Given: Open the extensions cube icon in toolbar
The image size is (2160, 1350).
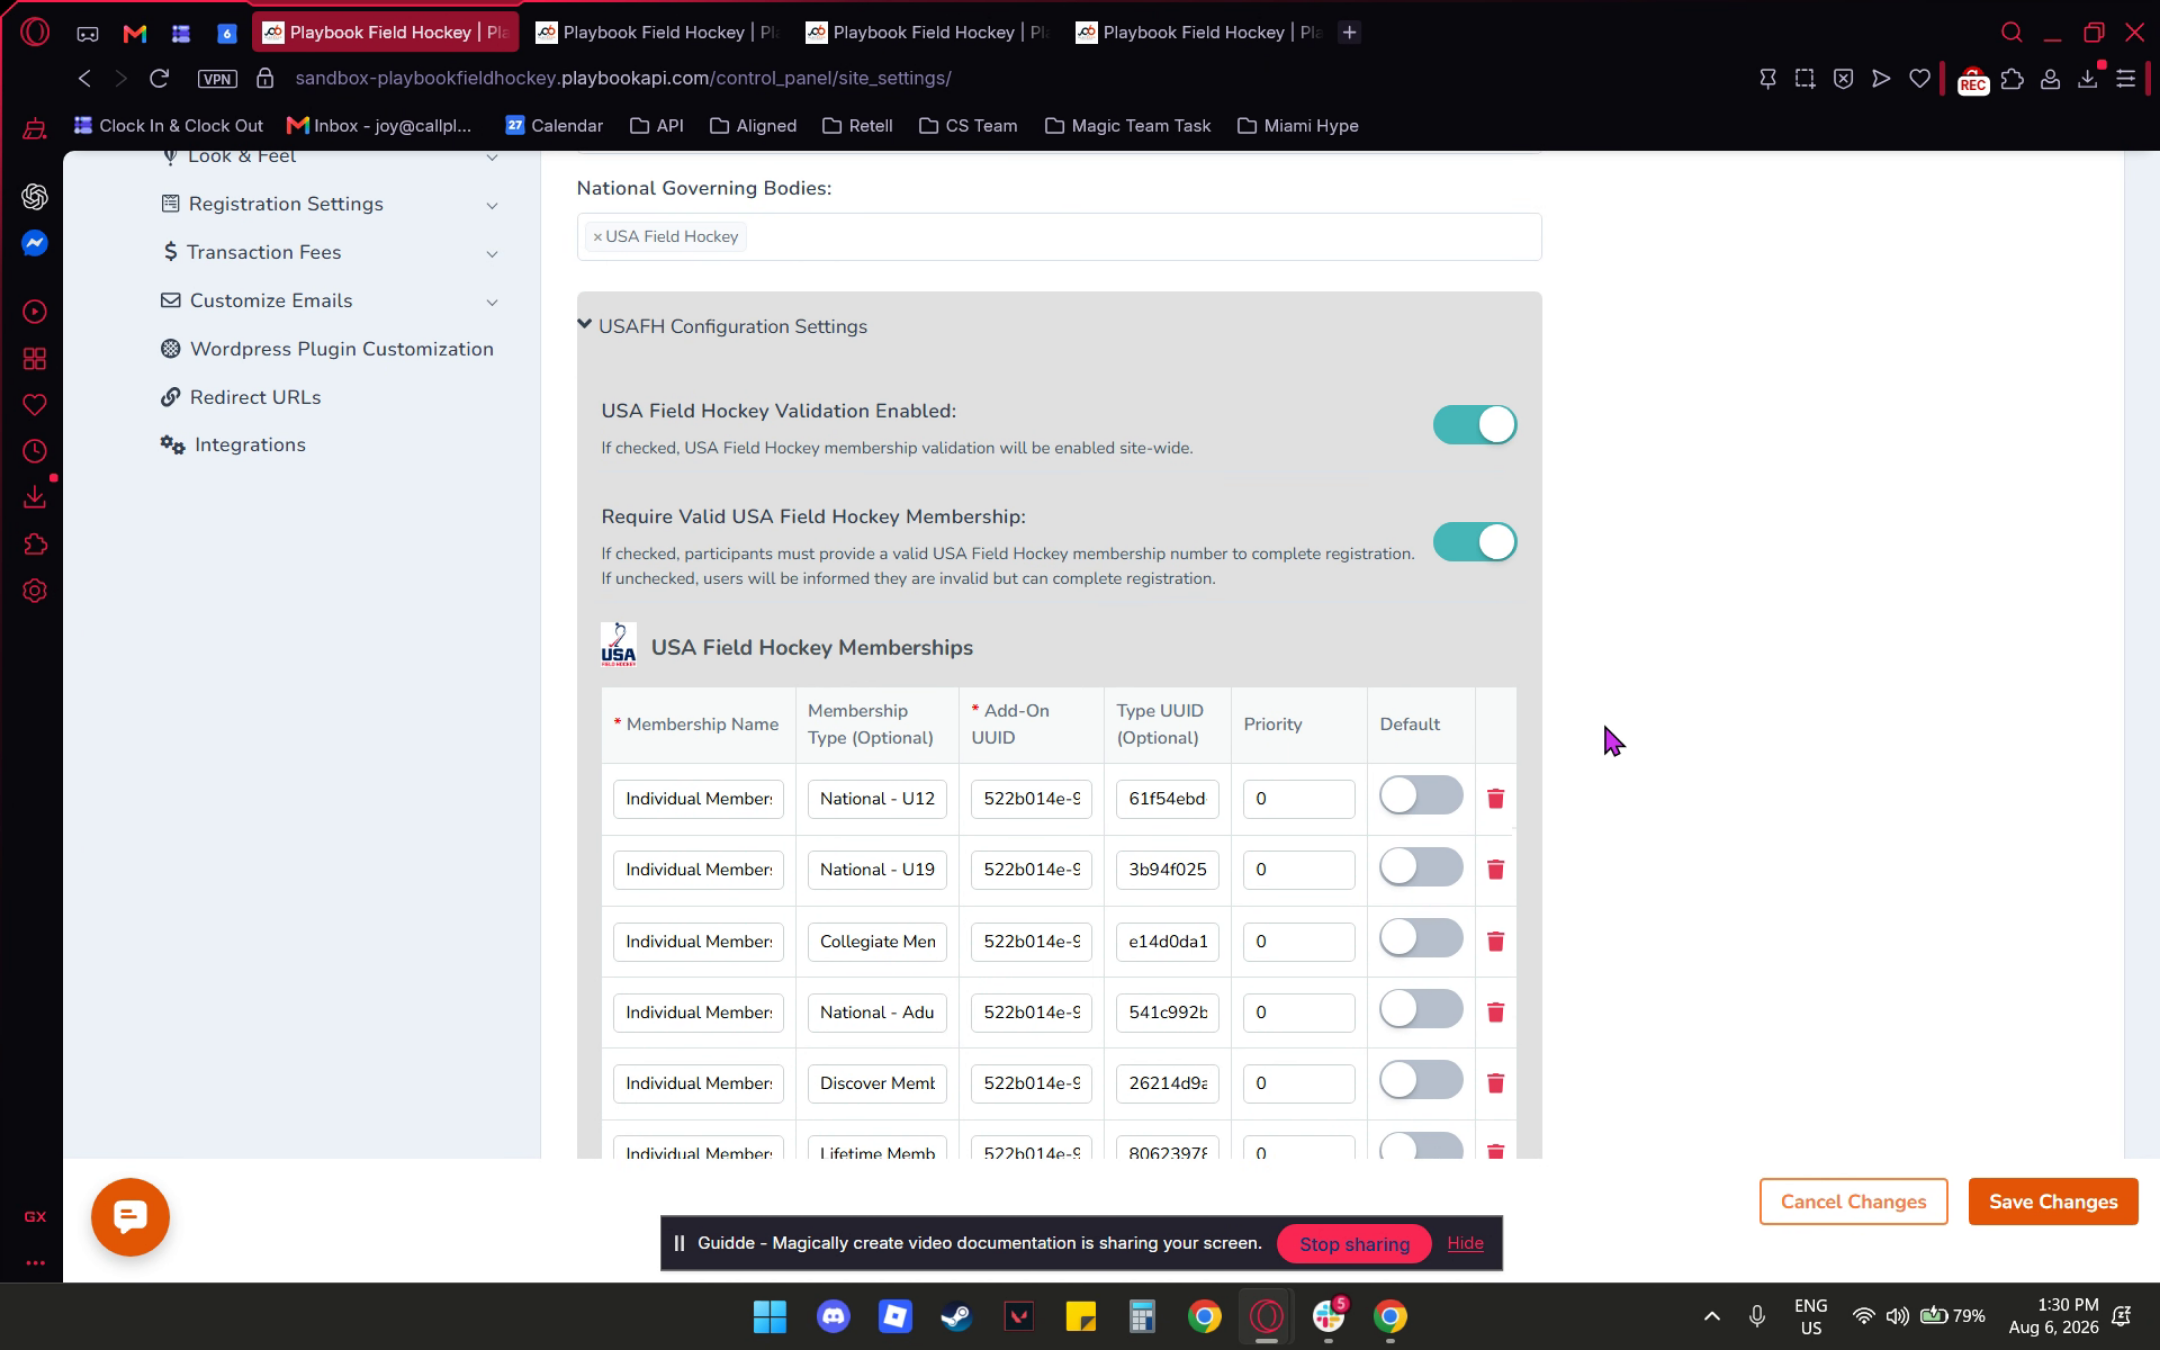Looking at the screenshot, I should 2012,78.
